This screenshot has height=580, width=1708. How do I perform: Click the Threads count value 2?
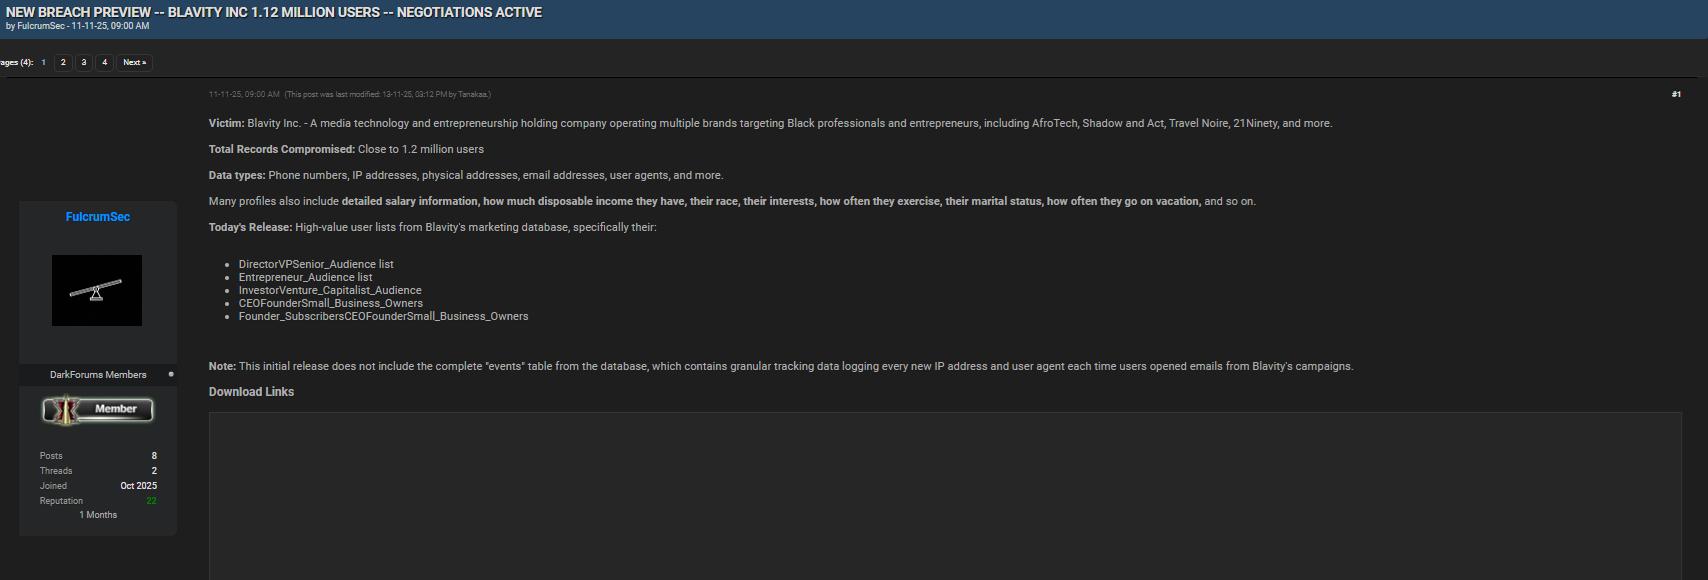pyautogui.click(x=154, y=471)
